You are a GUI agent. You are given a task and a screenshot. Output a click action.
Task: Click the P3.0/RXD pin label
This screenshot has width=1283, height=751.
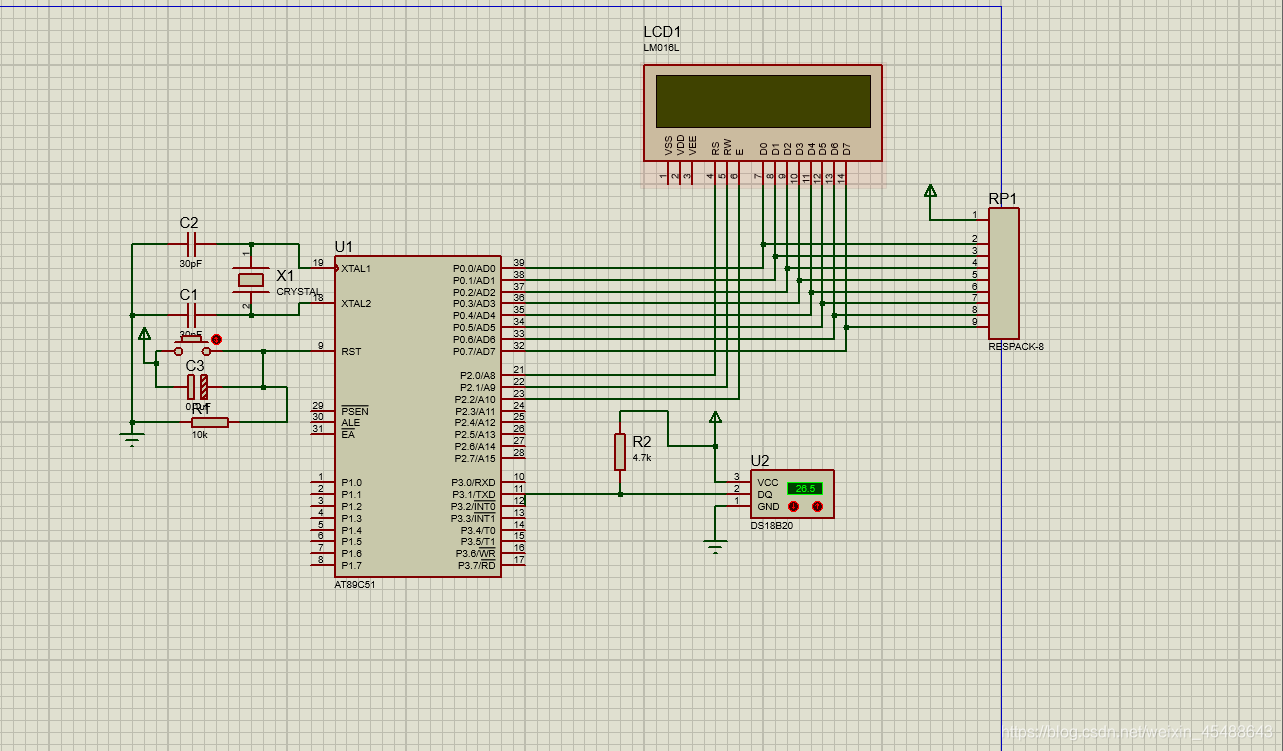[x=473, y=482]
